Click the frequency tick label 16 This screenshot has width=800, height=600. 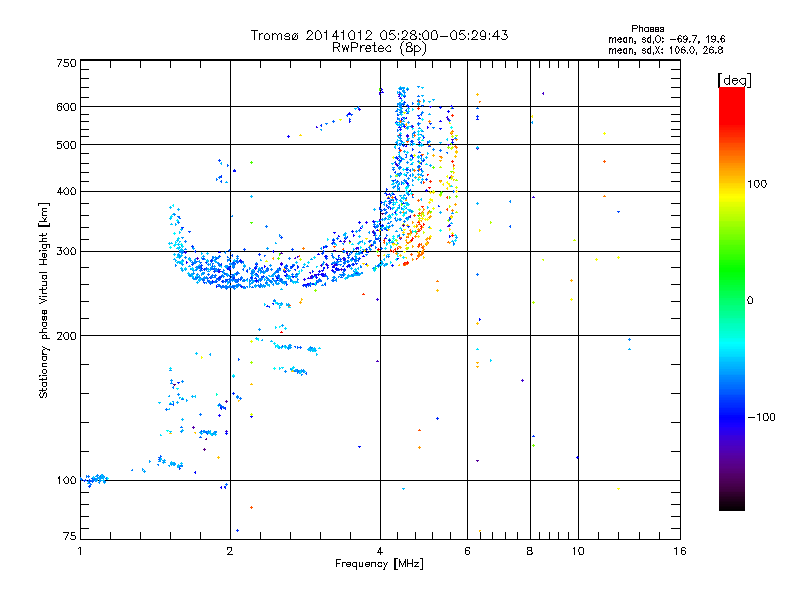pos(680,551)
